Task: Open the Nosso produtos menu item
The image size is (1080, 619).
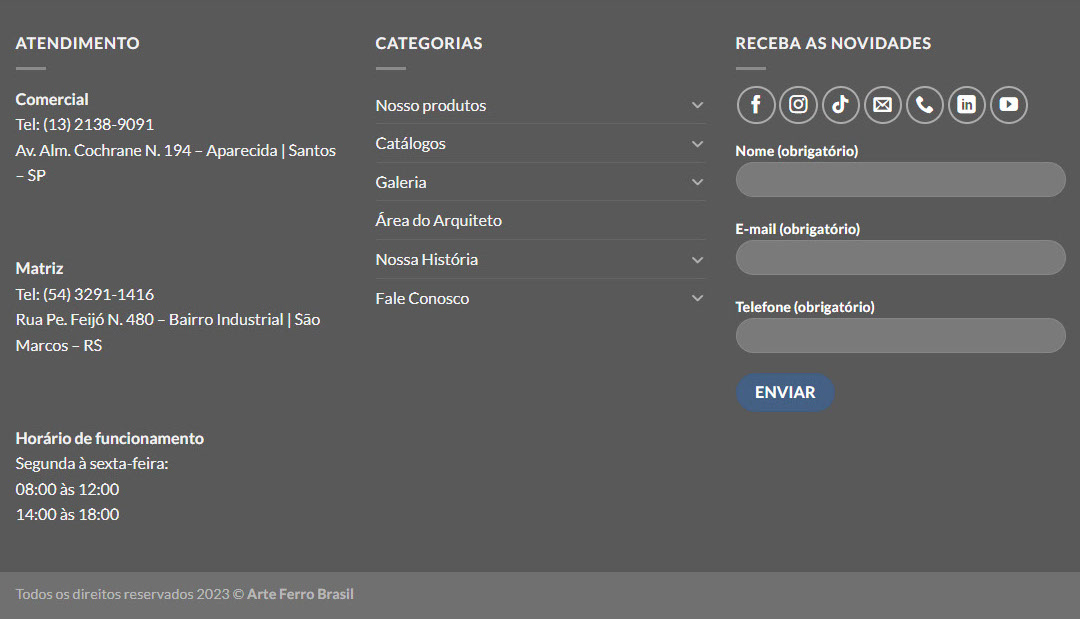Action: (x=431, y=105)
